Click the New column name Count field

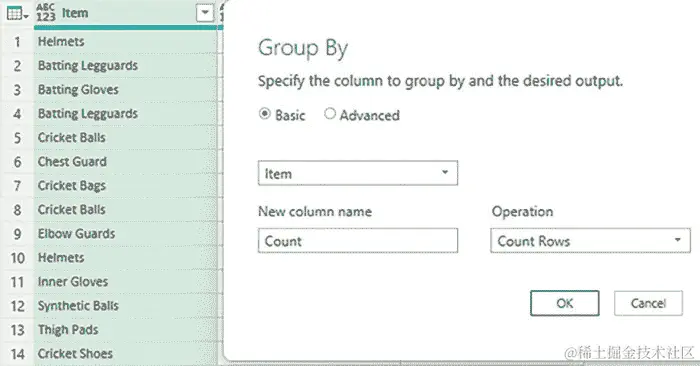(x=358, y=241)
